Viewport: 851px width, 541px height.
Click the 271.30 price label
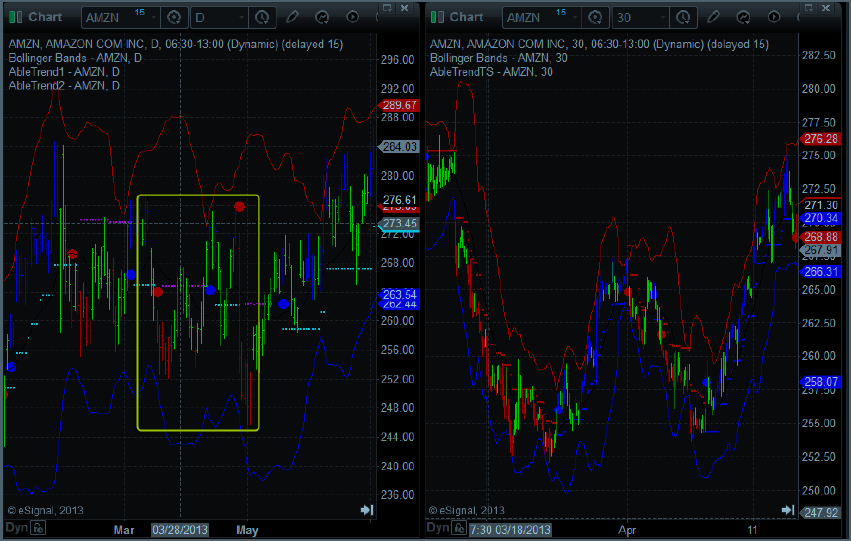tap(821, 205)
